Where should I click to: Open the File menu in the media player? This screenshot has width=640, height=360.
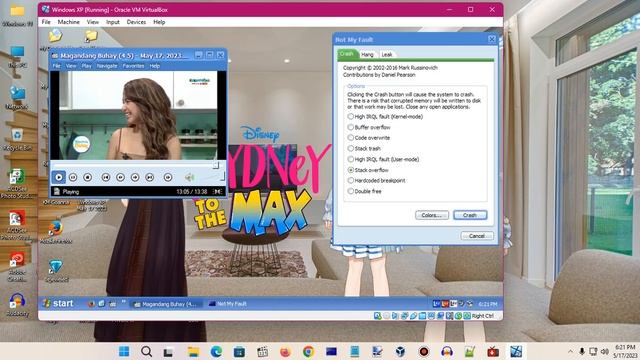point(56,66)
